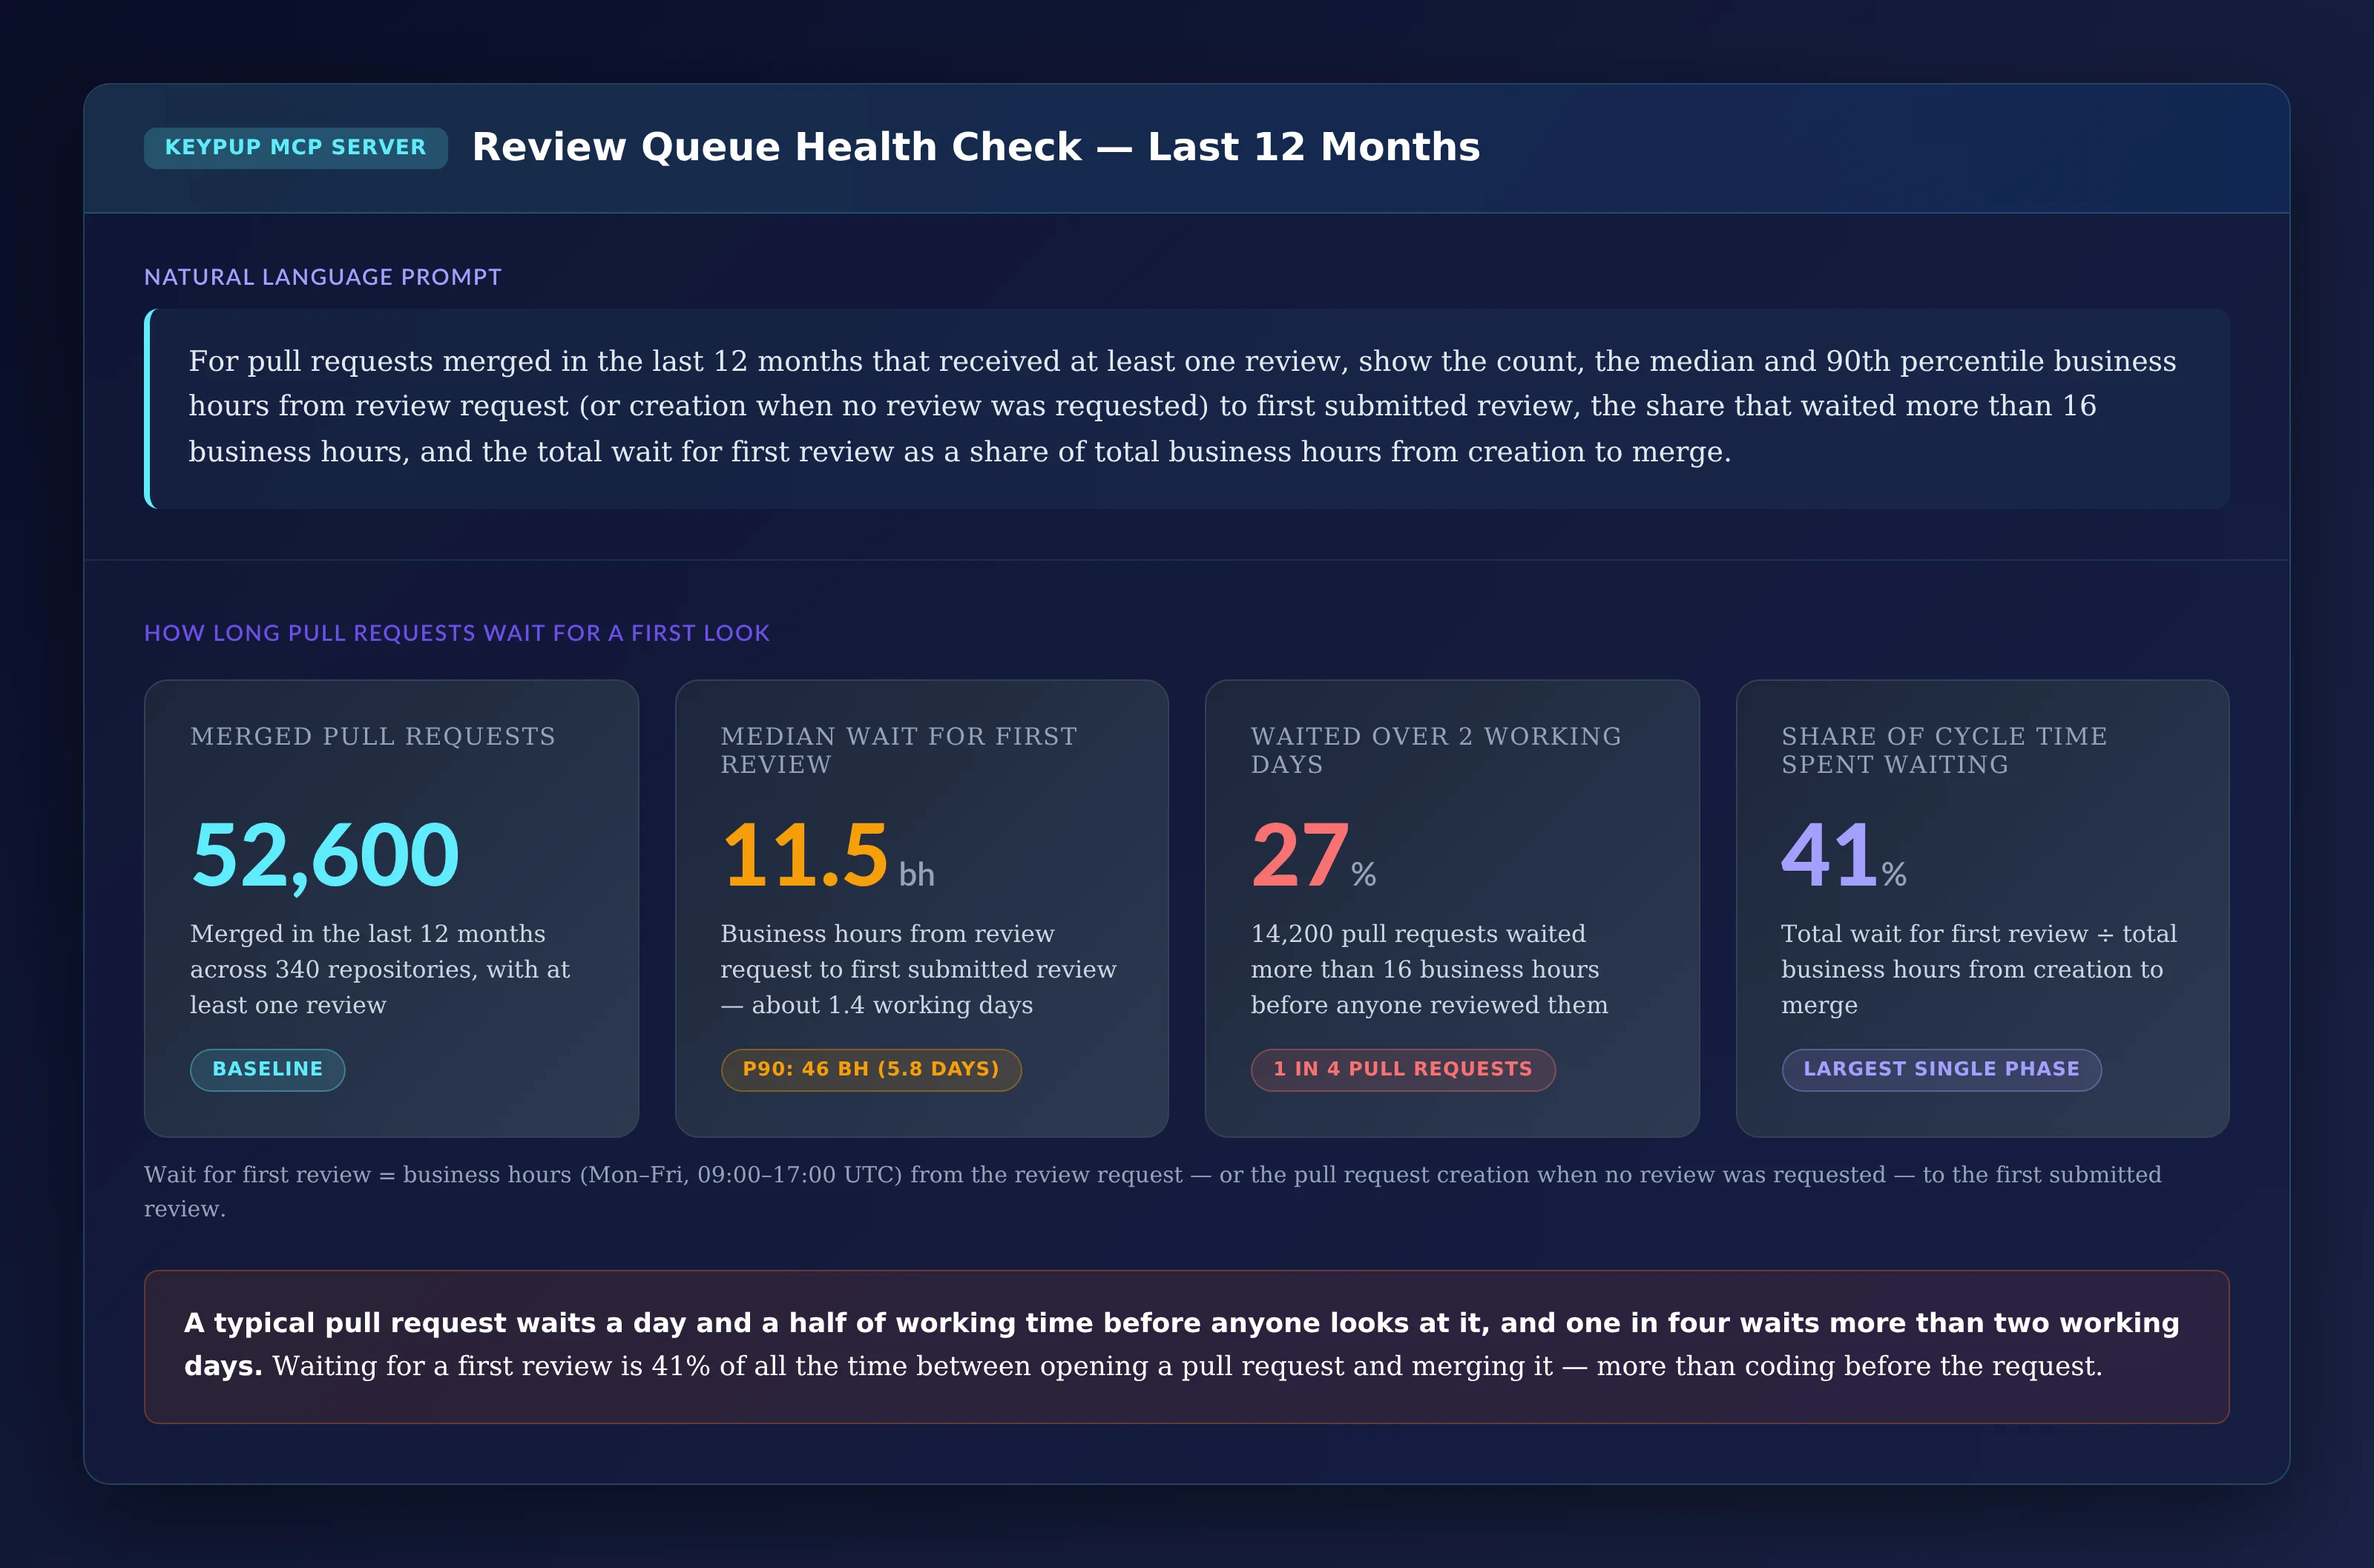Click the P90: 46 BH (5.8 DAYS) pill
Screen dimensions: 2374x1568
(871, 1069)
